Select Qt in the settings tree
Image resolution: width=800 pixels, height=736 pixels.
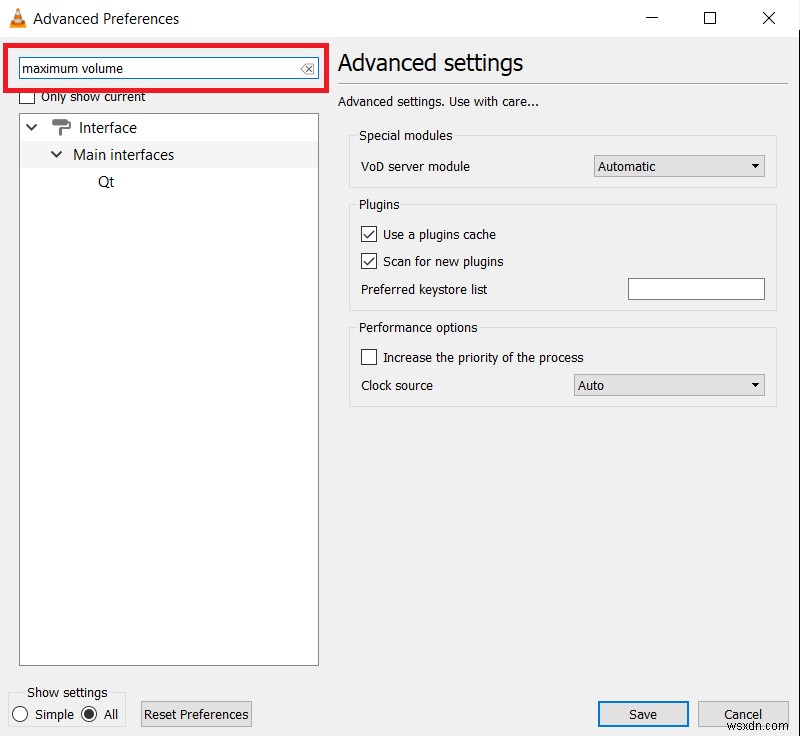106,182
